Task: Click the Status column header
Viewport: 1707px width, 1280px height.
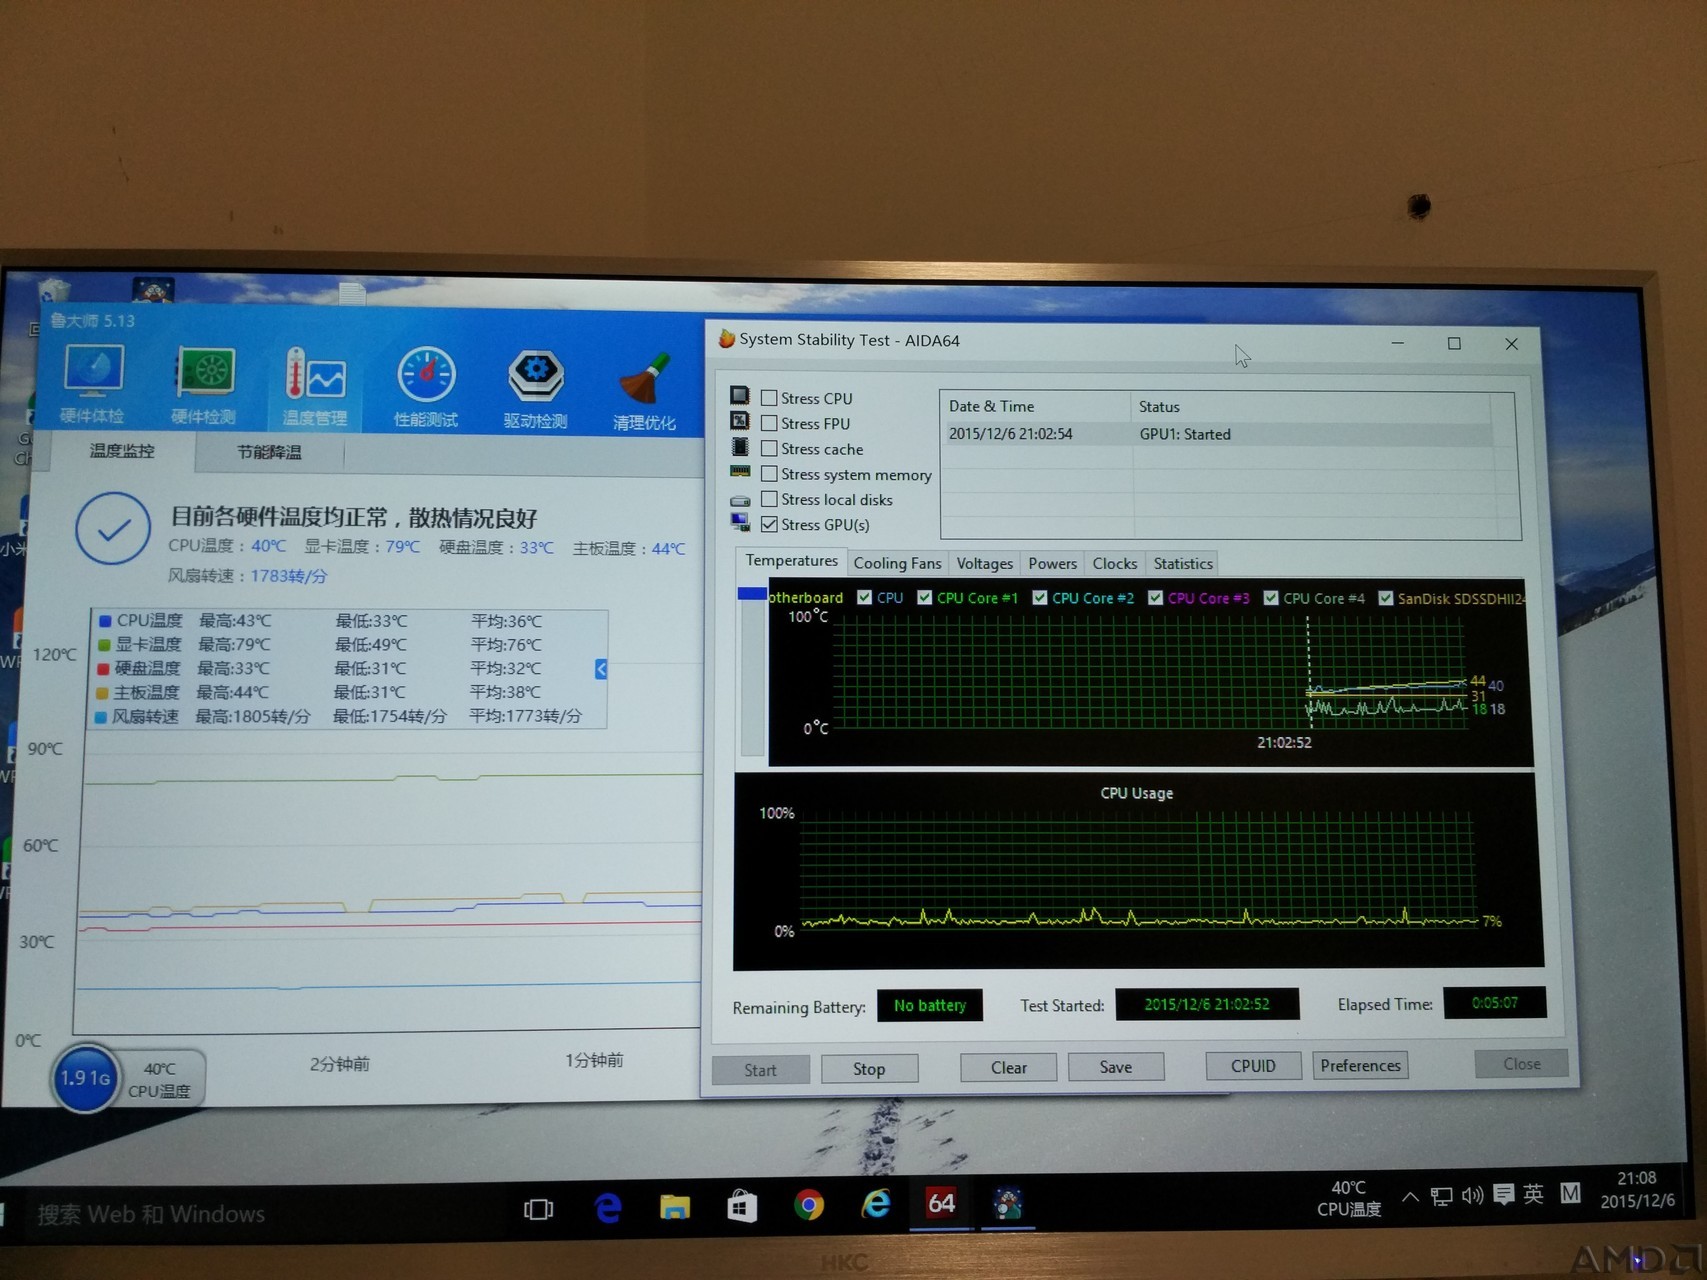Action: coord(1310,406)
